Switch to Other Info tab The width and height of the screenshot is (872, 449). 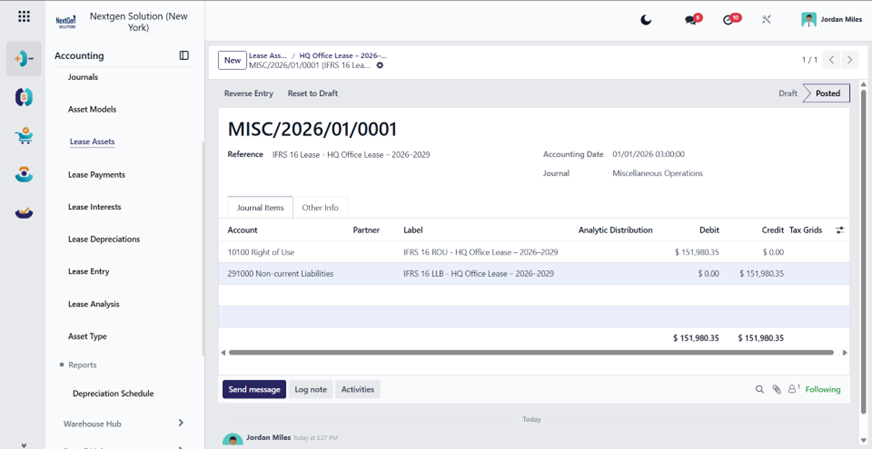[320, 208]
